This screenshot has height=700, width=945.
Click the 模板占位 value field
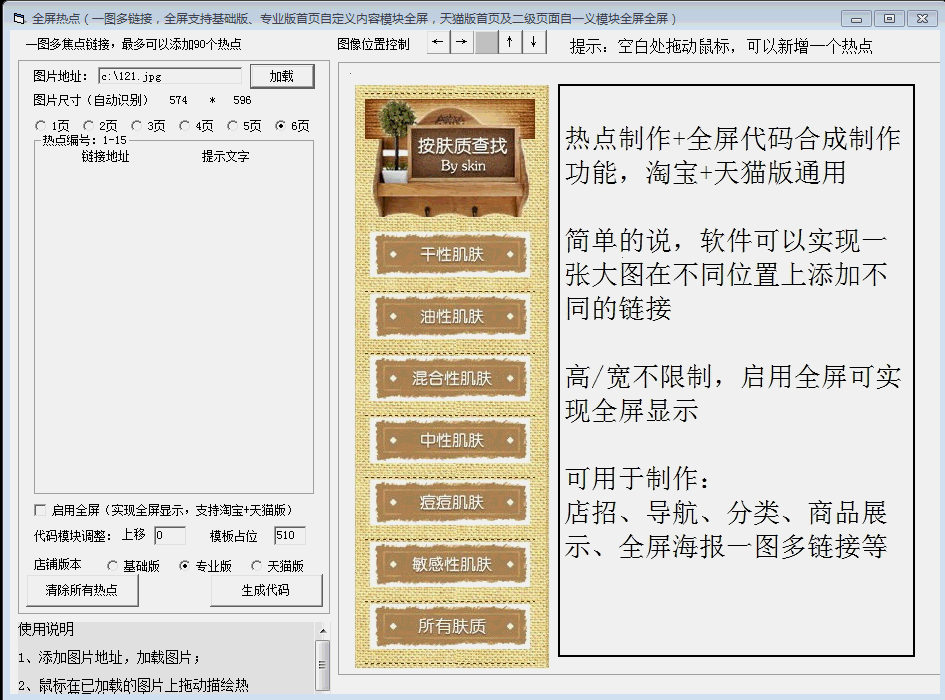tap(289, 536)
